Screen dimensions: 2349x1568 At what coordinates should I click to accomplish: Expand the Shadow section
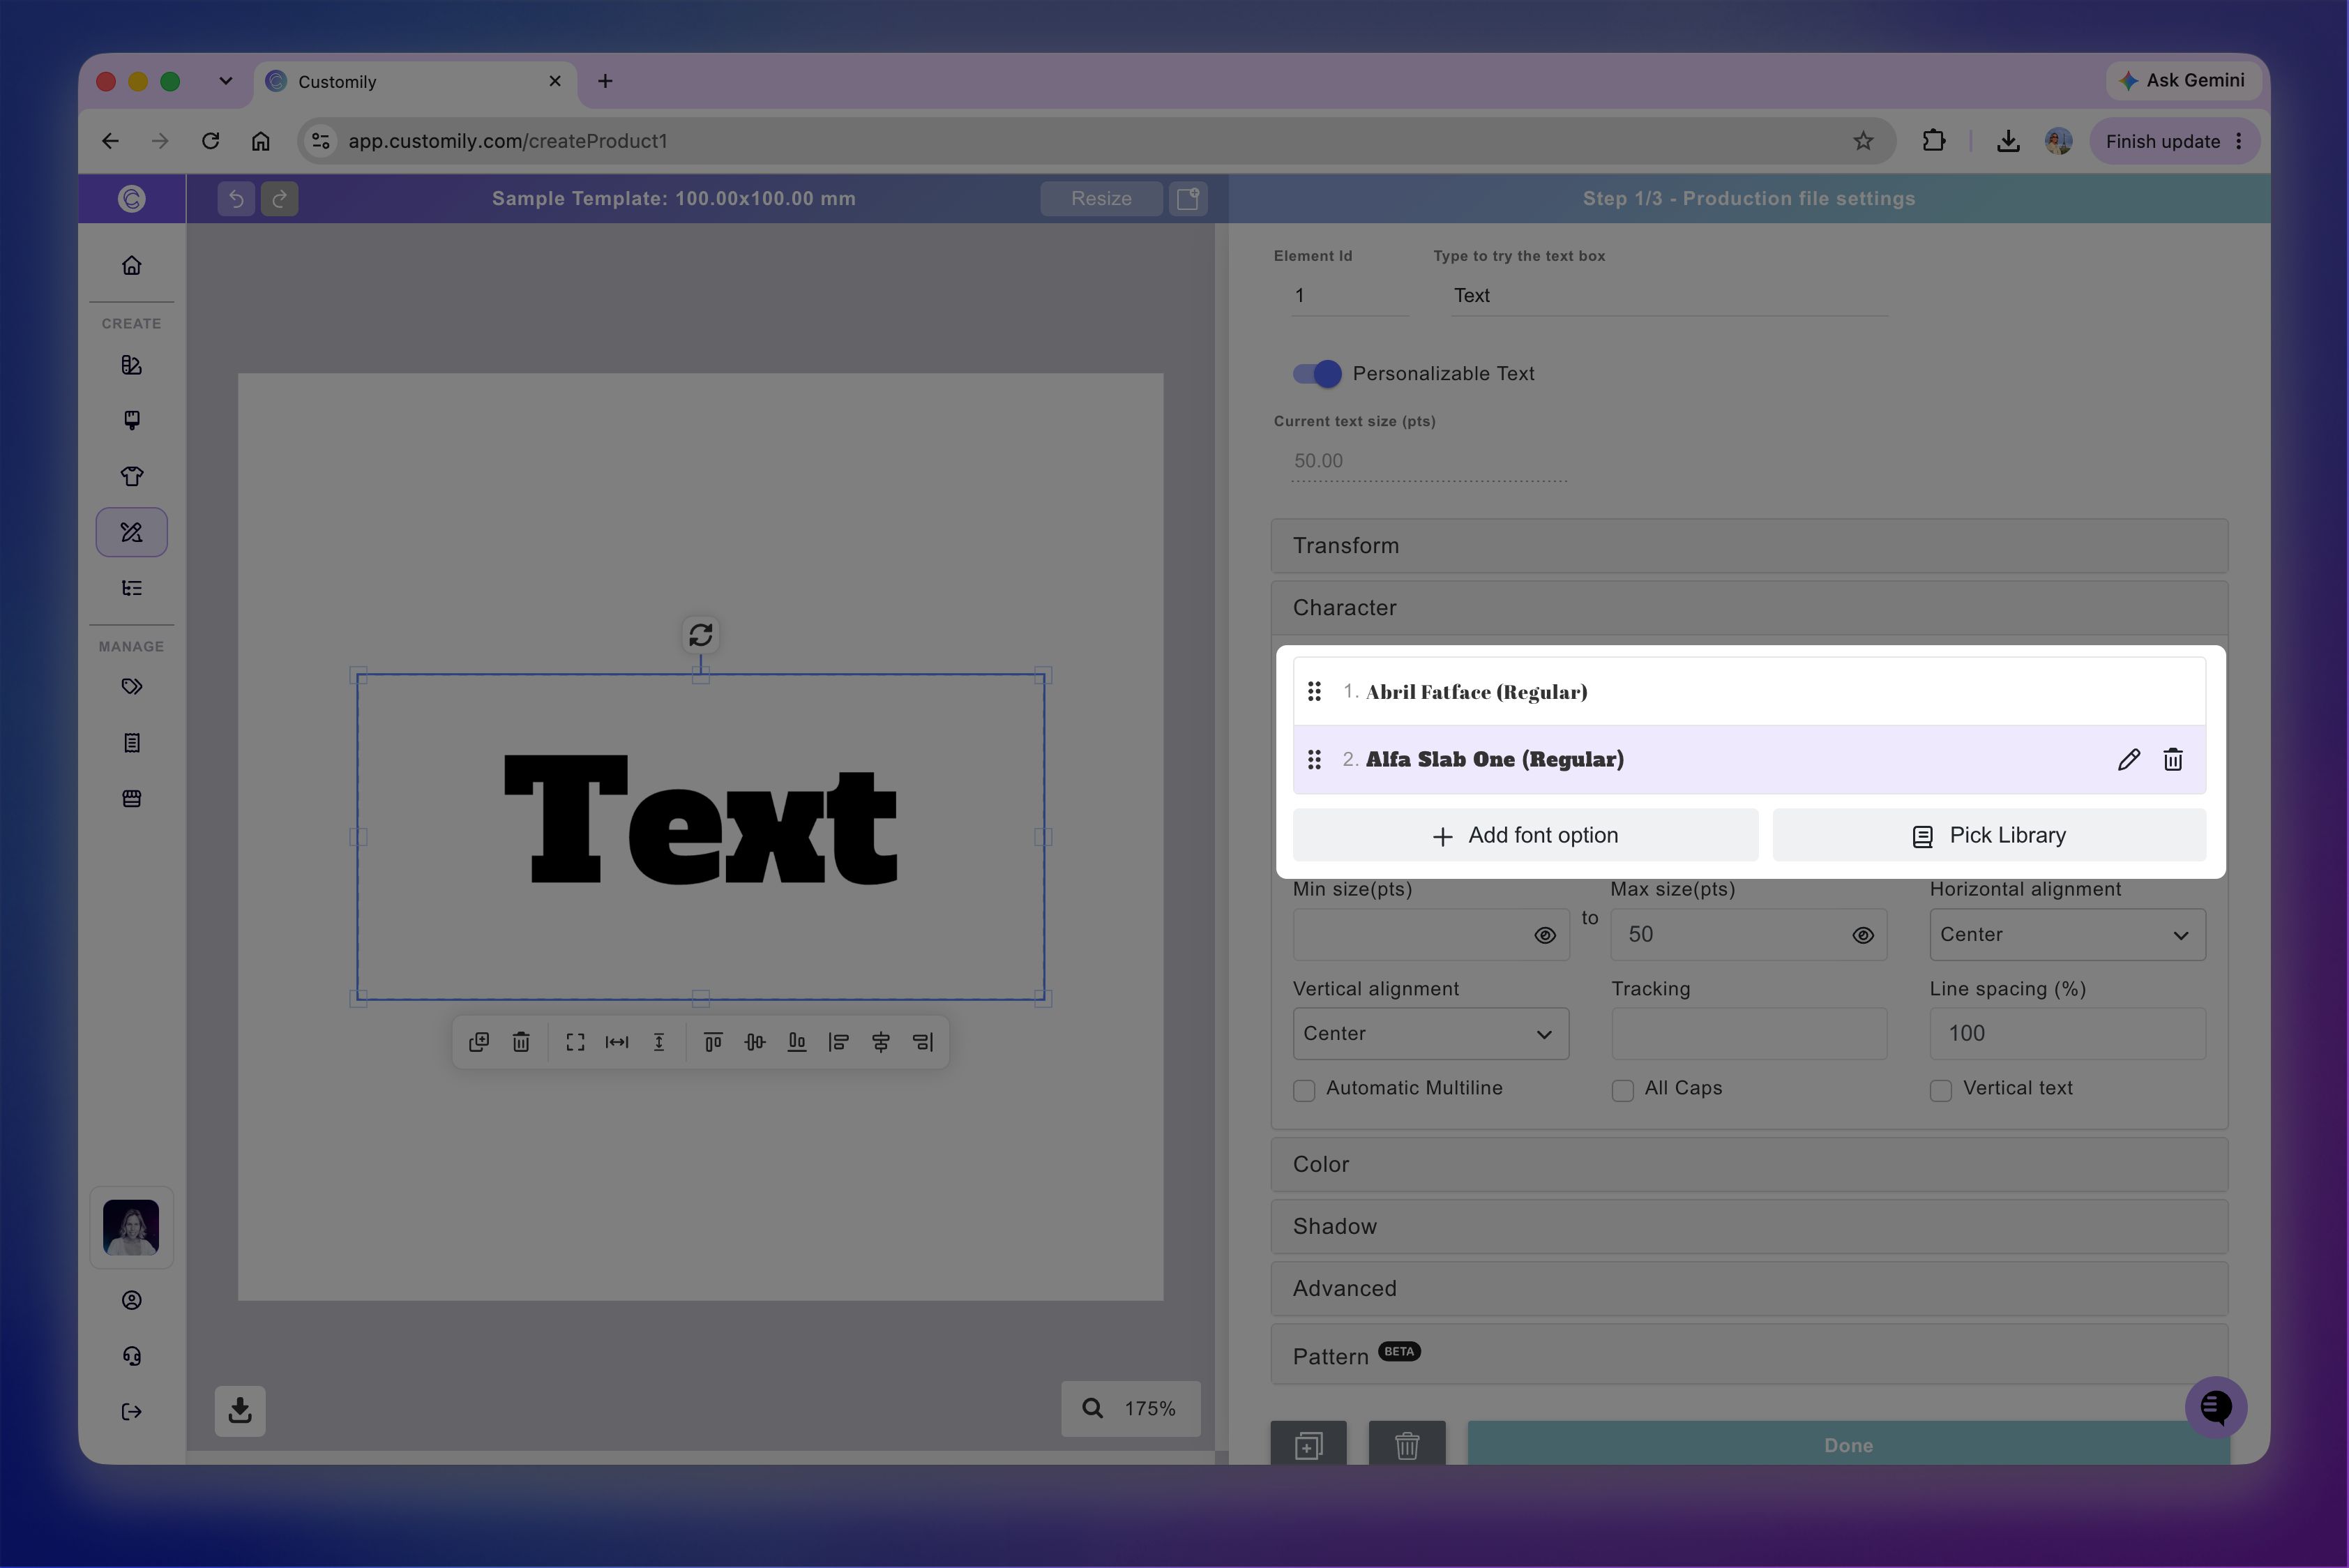[x=1749, y=1226]
